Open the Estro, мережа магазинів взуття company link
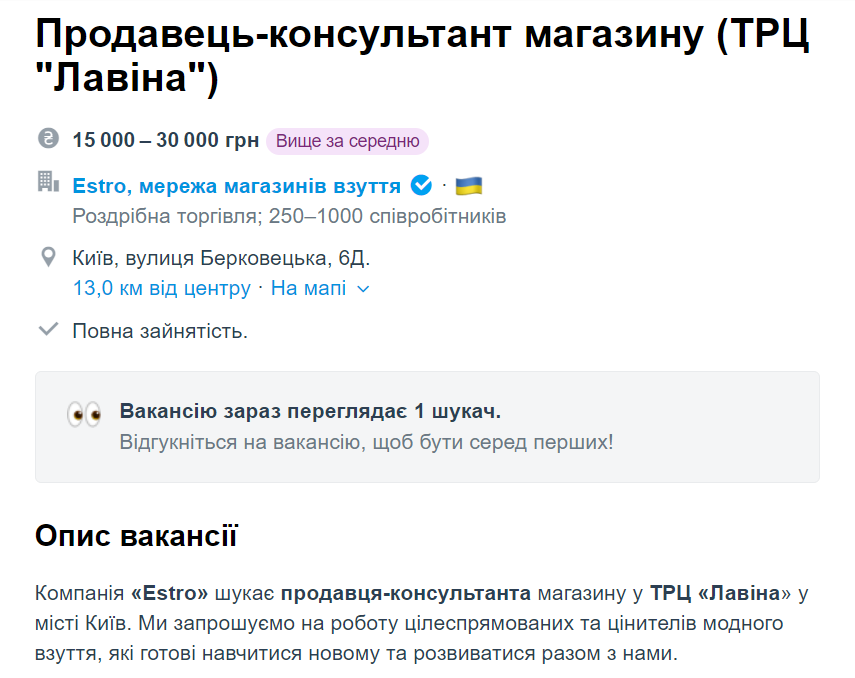855x678 pixels. point(237,186)
